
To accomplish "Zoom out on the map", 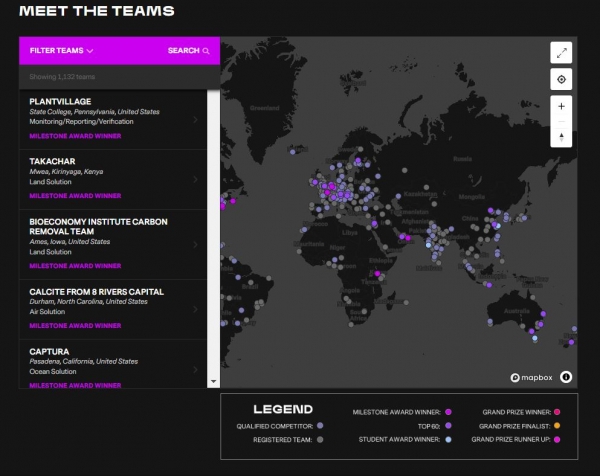I will 561,122.
